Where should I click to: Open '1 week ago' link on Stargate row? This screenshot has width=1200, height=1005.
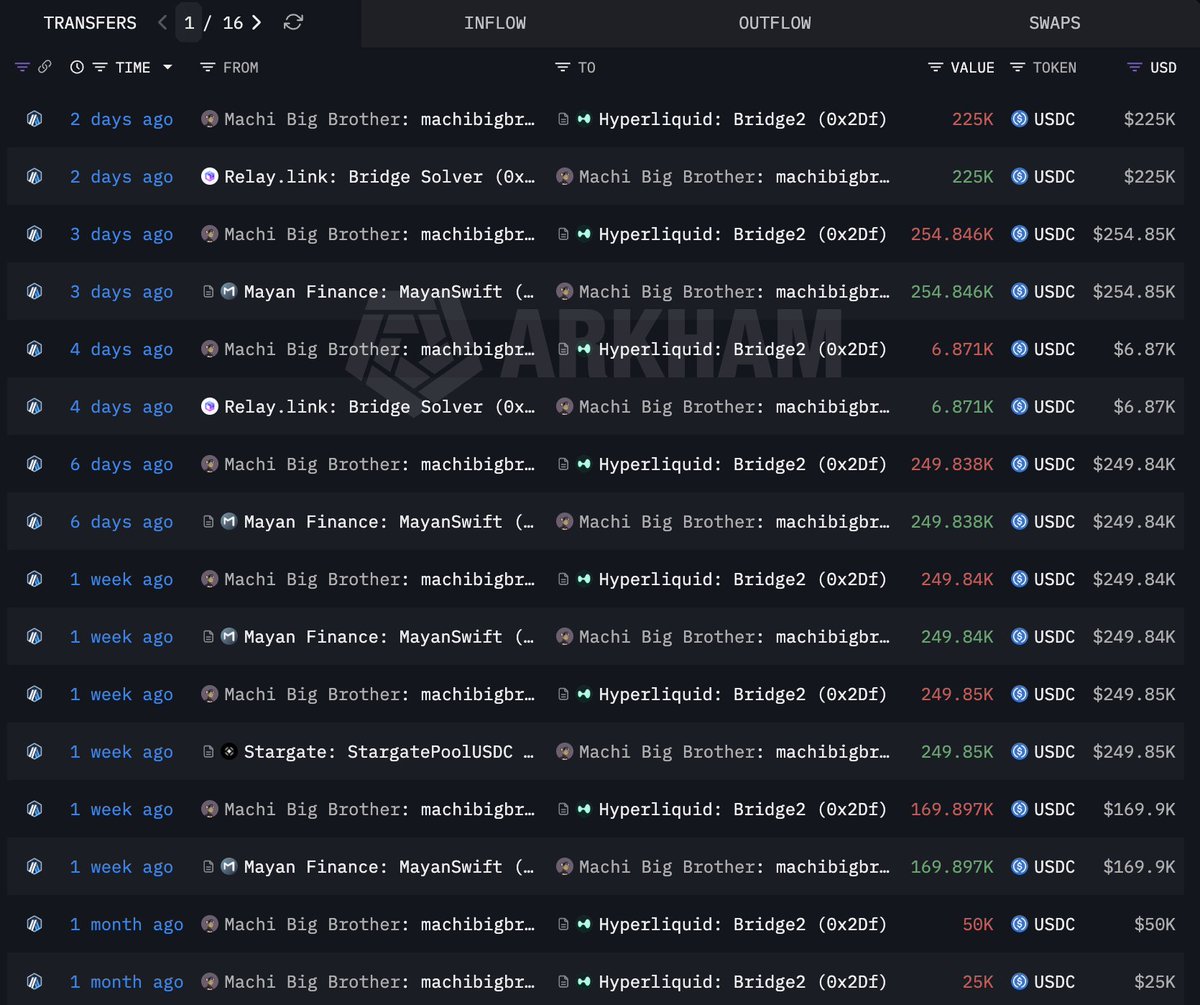pyautogui.click(x=121, y=752)
